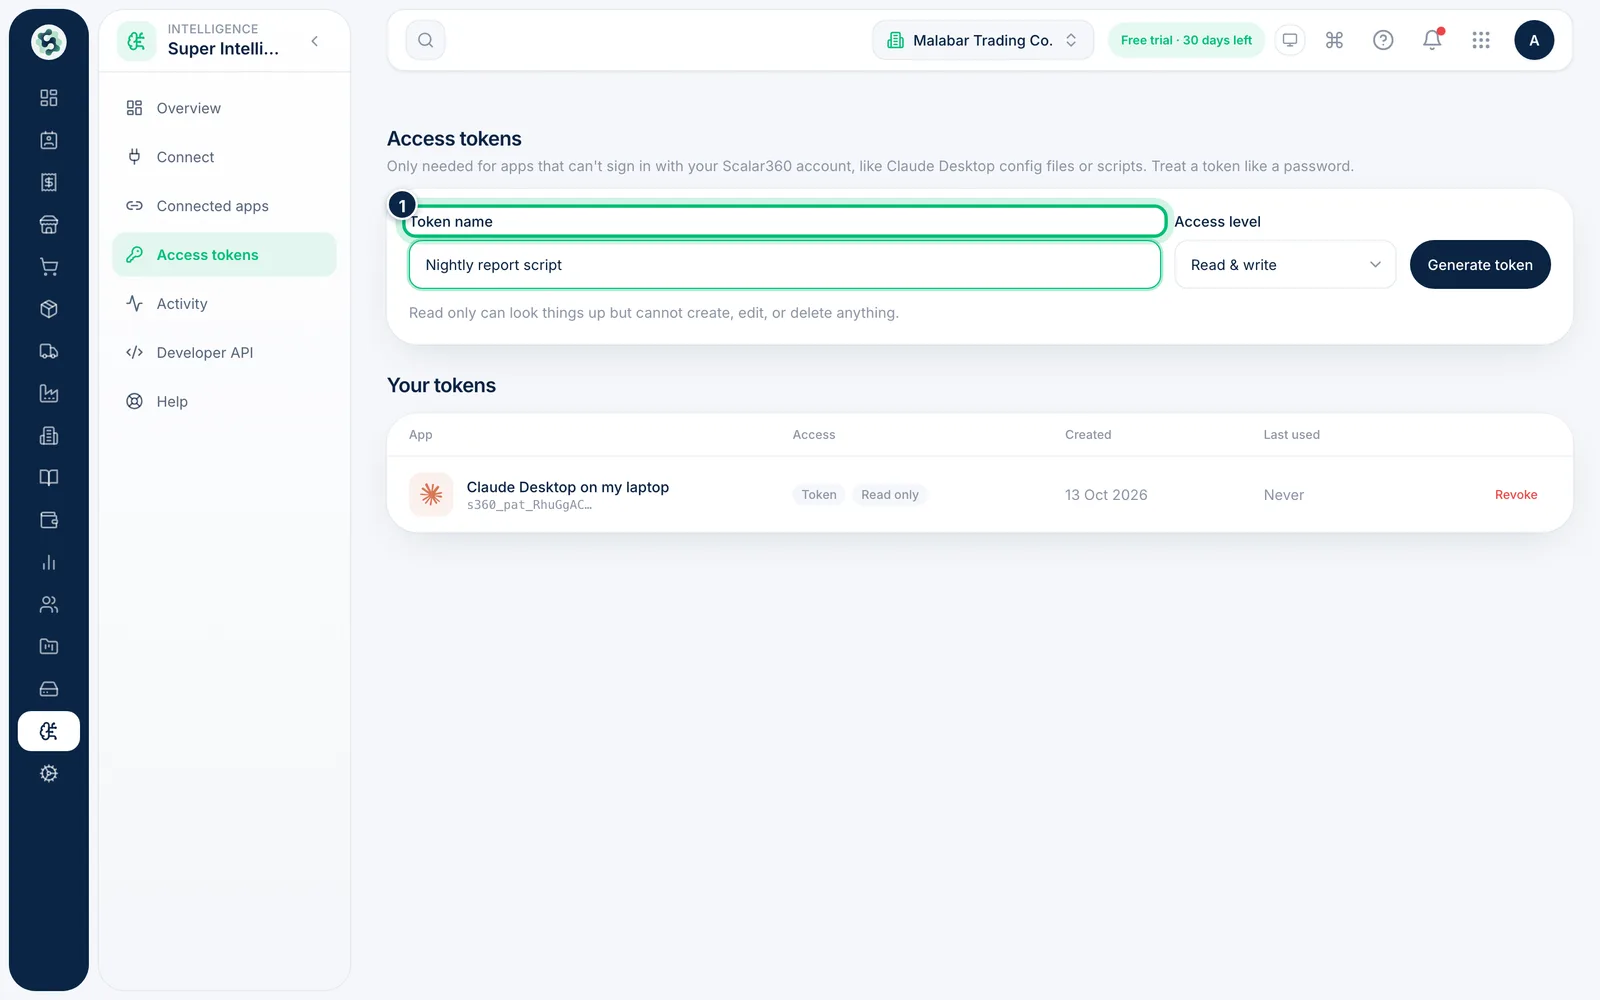1600x1000 pixels.
Task: Open the people icon in left rail
Action: point(48,604)
